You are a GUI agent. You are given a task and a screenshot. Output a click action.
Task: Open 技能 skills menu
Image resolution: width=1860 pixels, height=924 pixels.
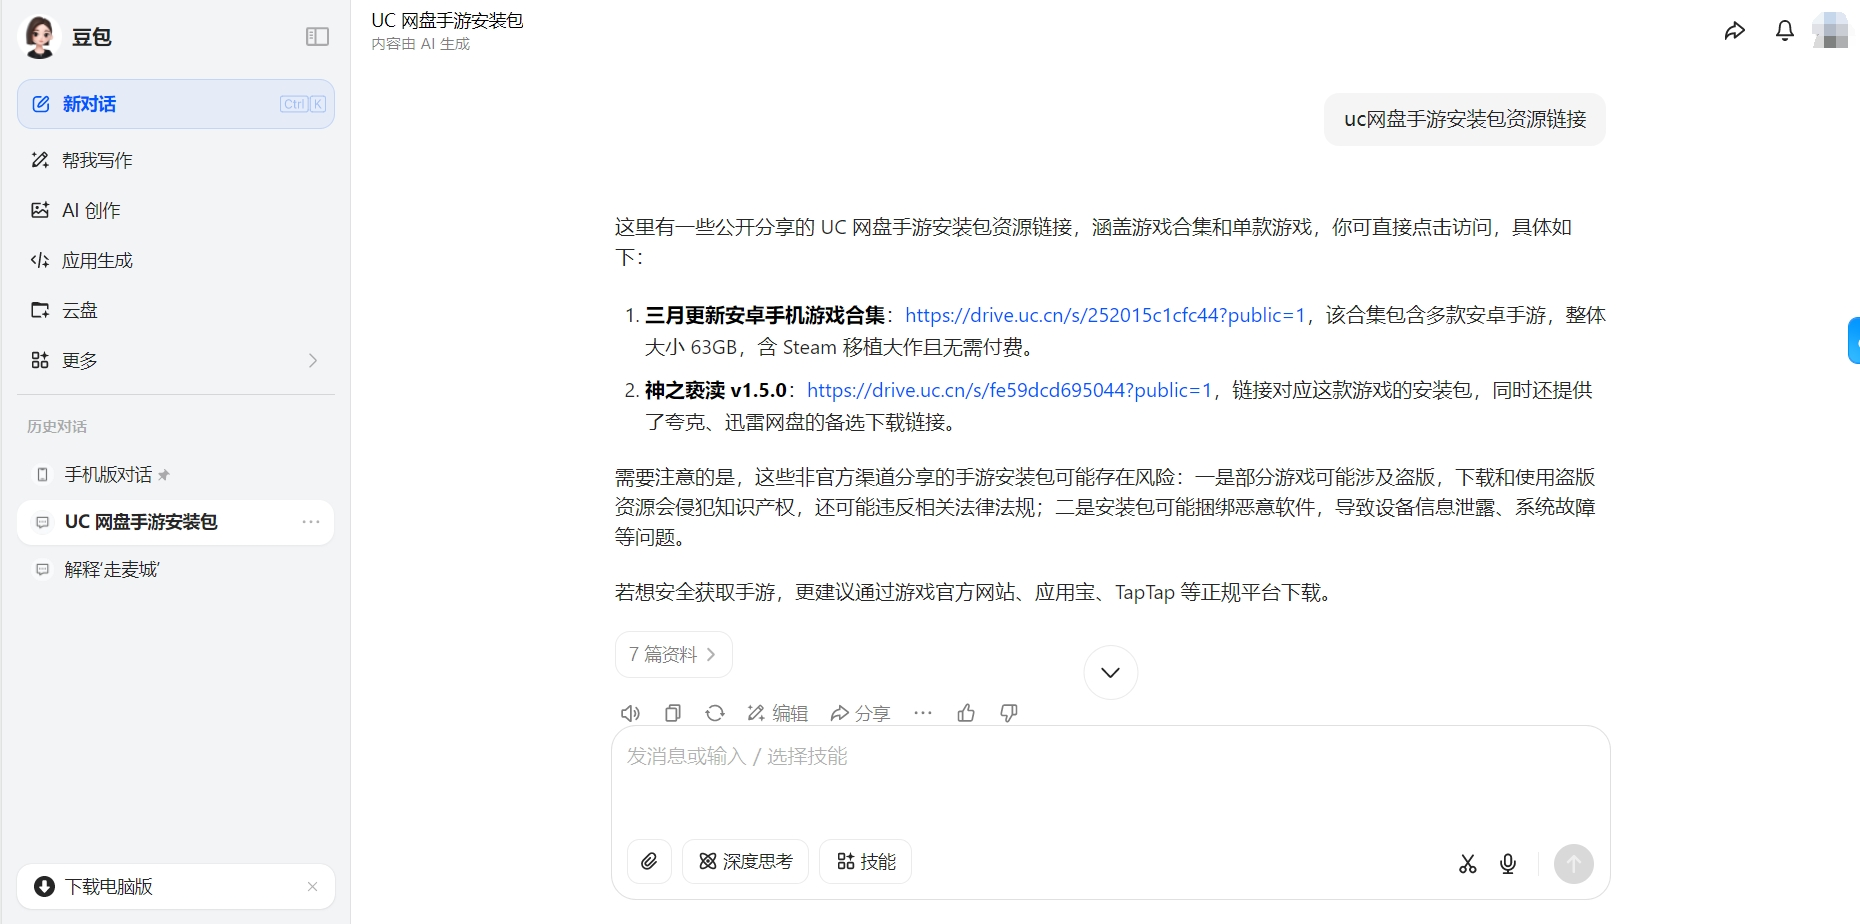point(865,861)
